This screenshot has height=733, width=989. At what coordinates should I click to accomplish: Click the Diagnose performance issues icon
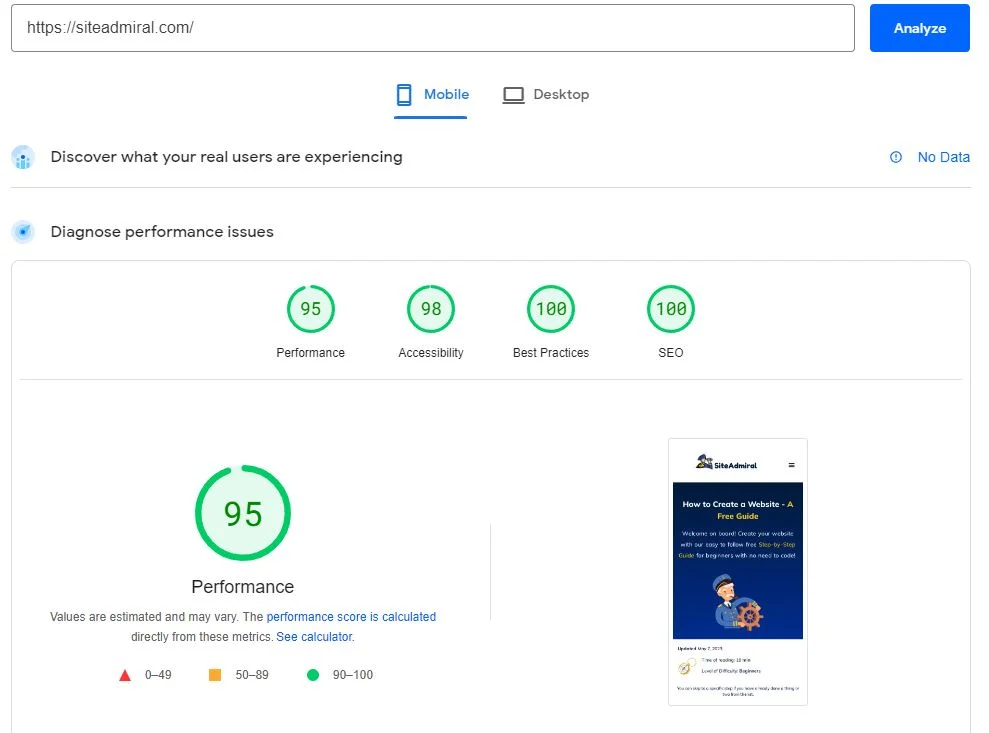click(22, 231)
